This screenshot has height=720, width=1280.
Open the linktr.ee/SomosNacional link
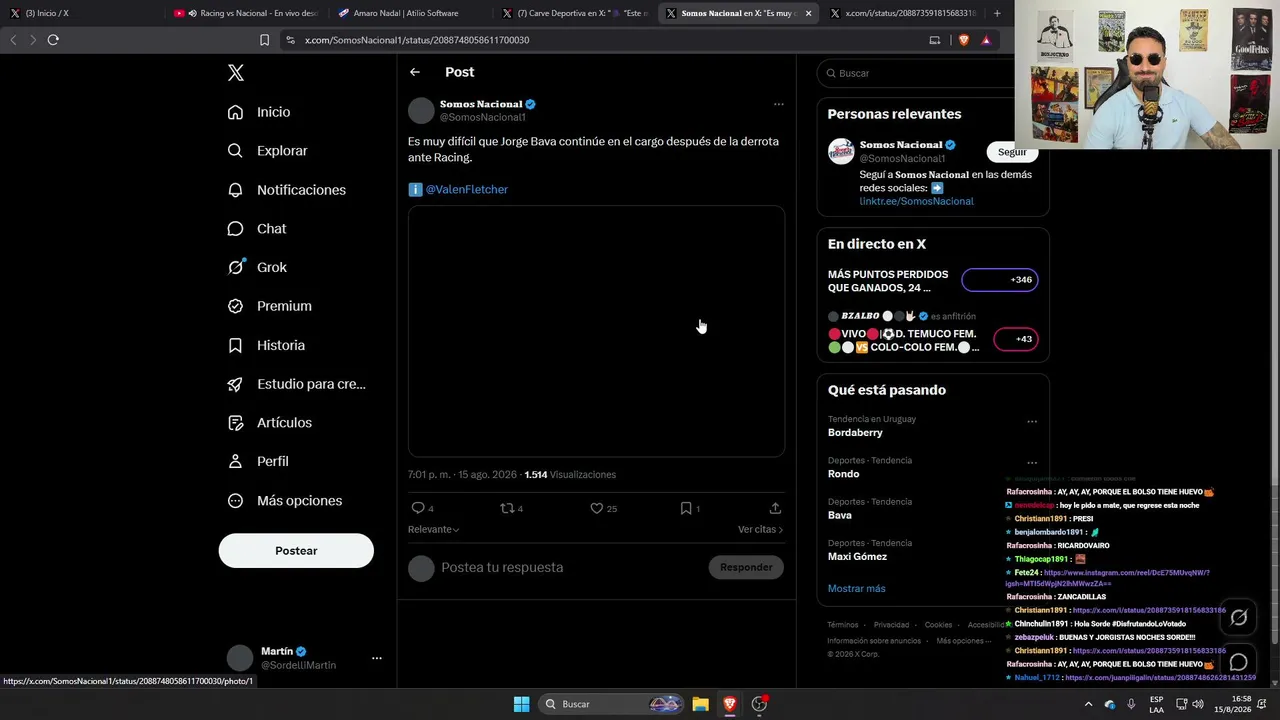[x=916, y=201]
